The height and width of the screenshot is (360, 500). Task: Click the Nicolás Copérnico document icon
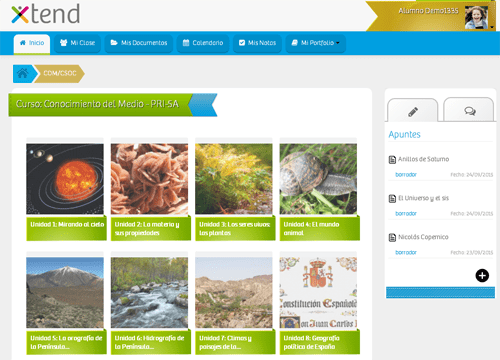[x=392, y=237]
